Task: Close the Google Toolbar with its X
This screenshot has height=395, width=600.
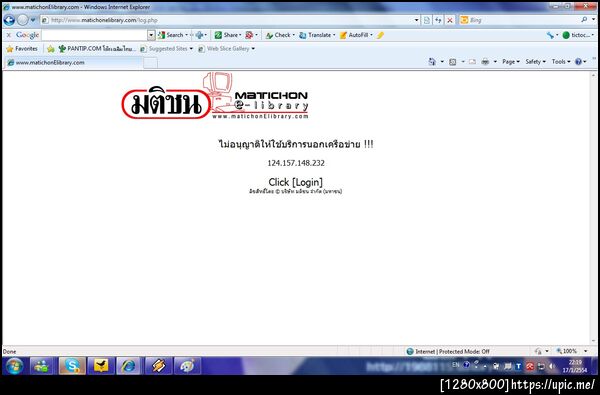Action: click(x=8, y=35)
